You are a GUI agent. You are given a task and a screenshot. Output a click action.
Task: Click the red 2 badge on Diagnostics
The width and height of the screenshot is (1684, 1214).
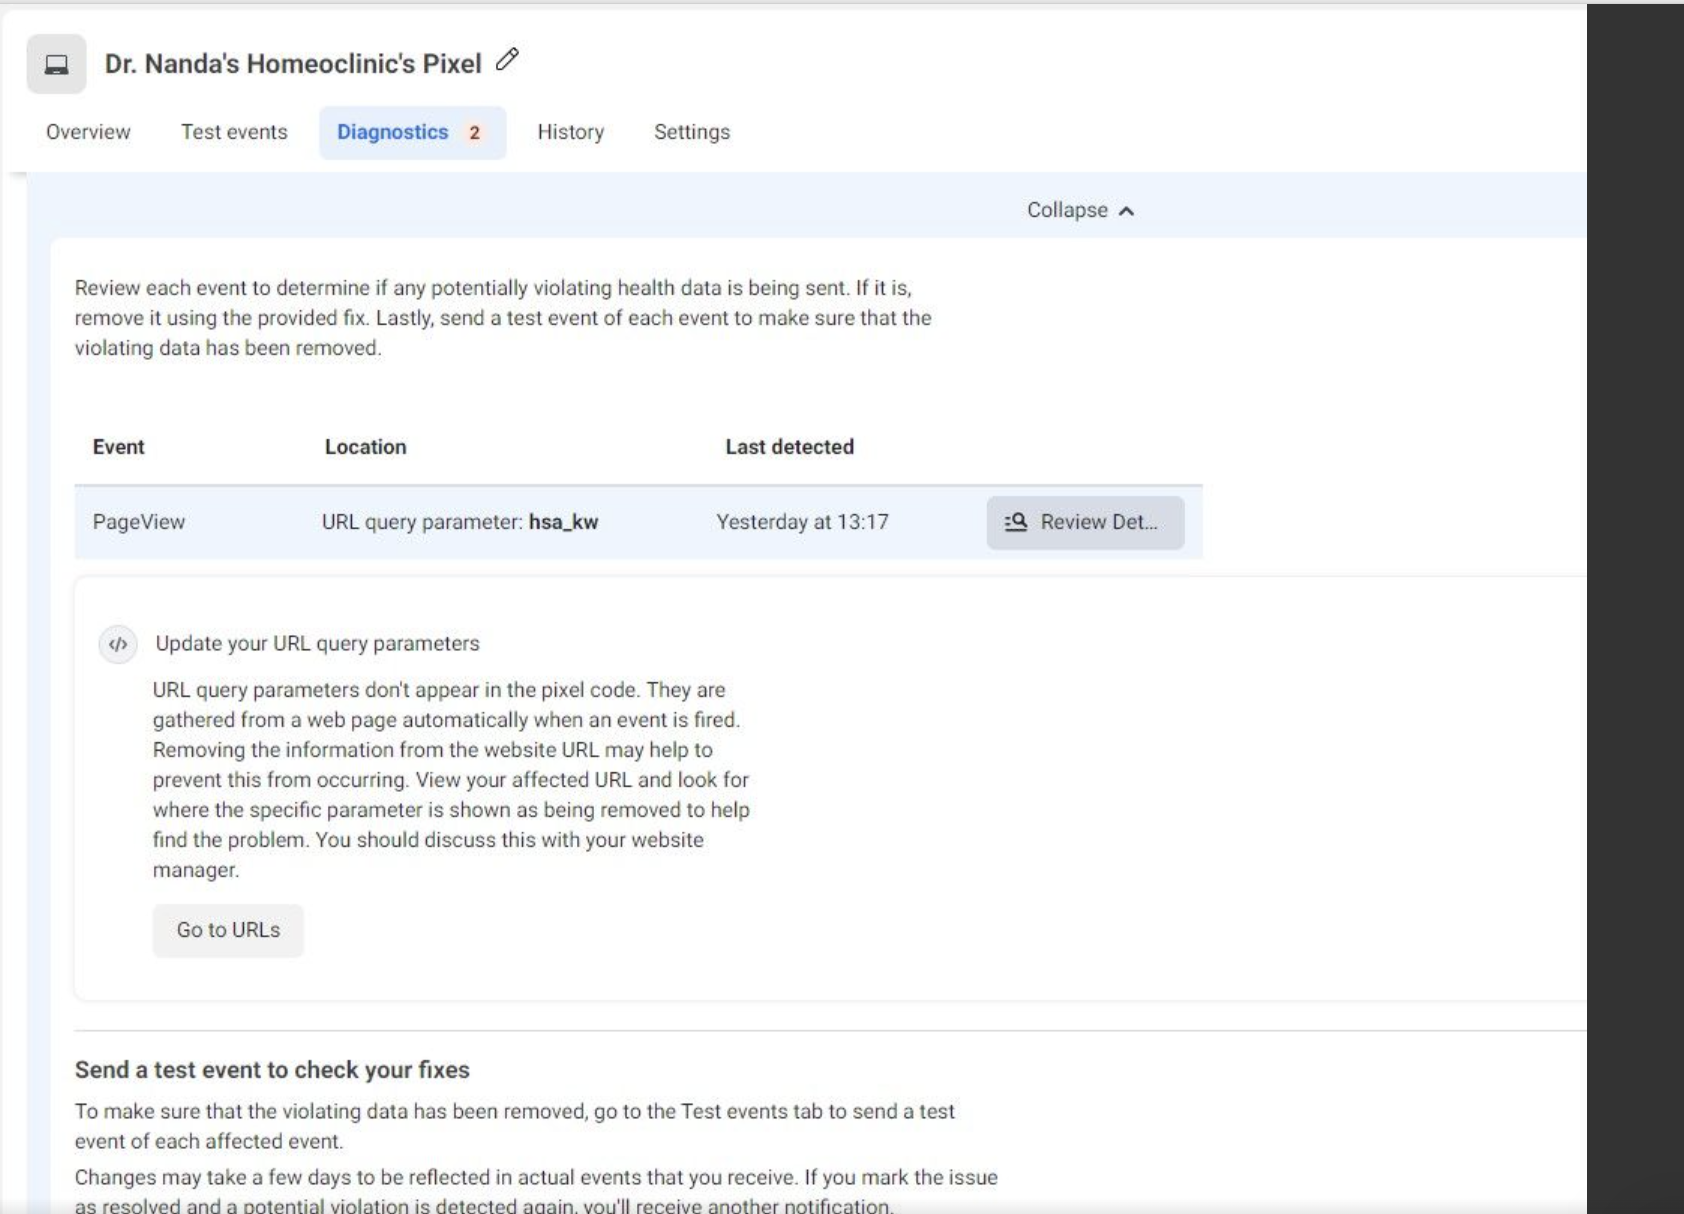point(474,133)
